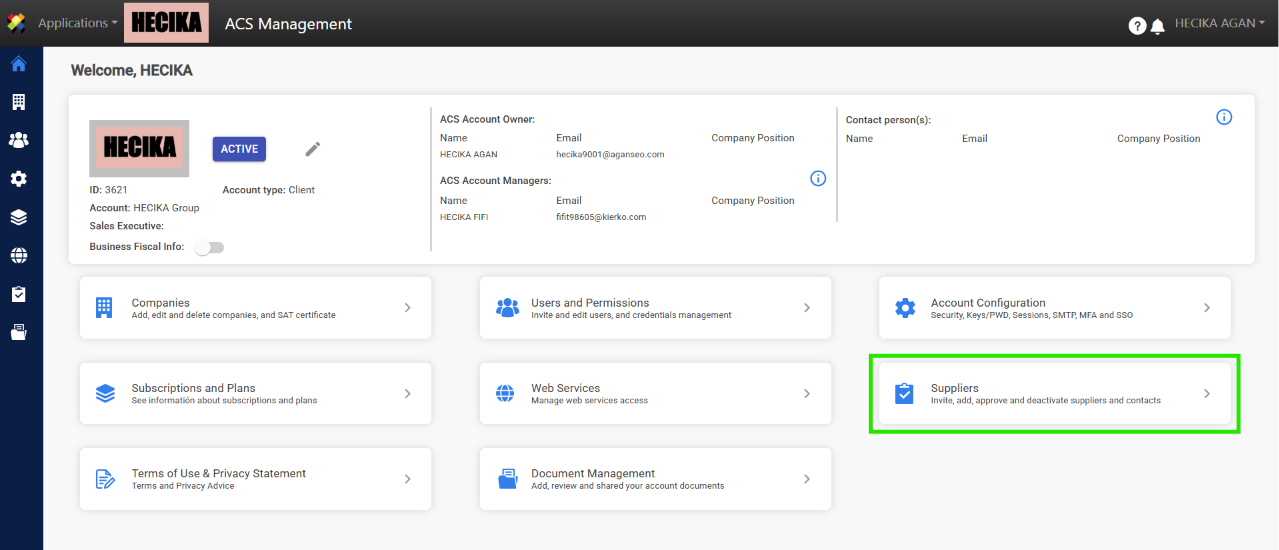Click the chevron on Document Management card
1279x550 pixels.
pos(807,479)
